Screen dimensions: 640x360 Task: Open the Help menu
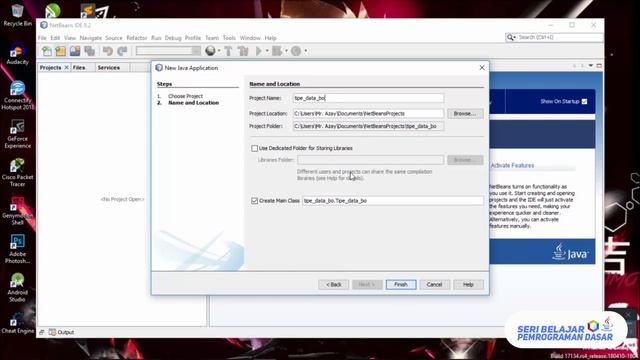(270, 38)
